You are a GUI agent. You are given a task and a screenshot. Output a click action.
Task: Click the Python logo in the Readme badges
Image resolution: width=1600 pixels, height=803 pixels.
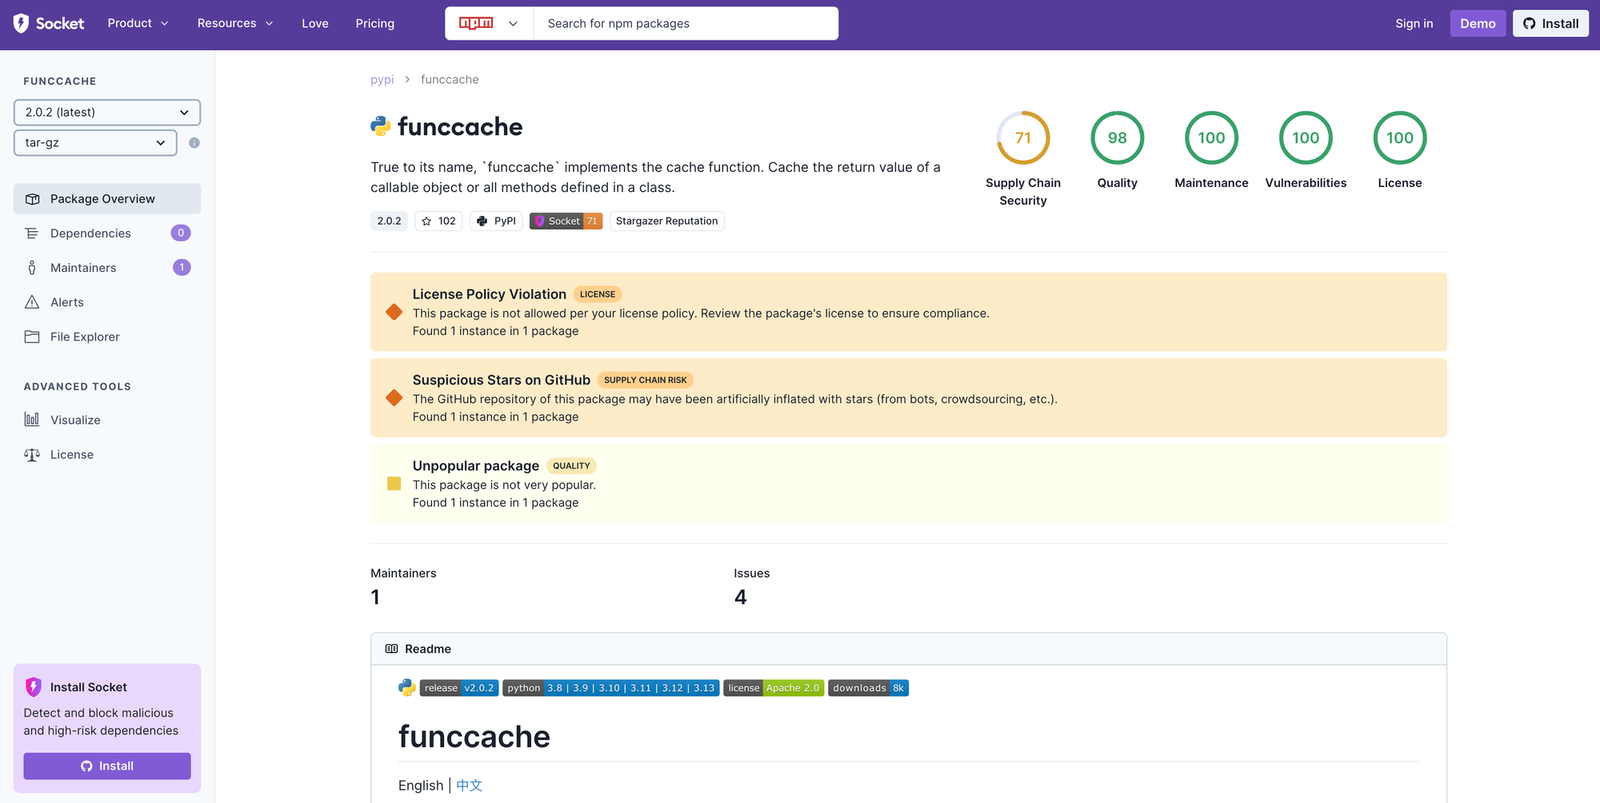click(x=407, y=688)
